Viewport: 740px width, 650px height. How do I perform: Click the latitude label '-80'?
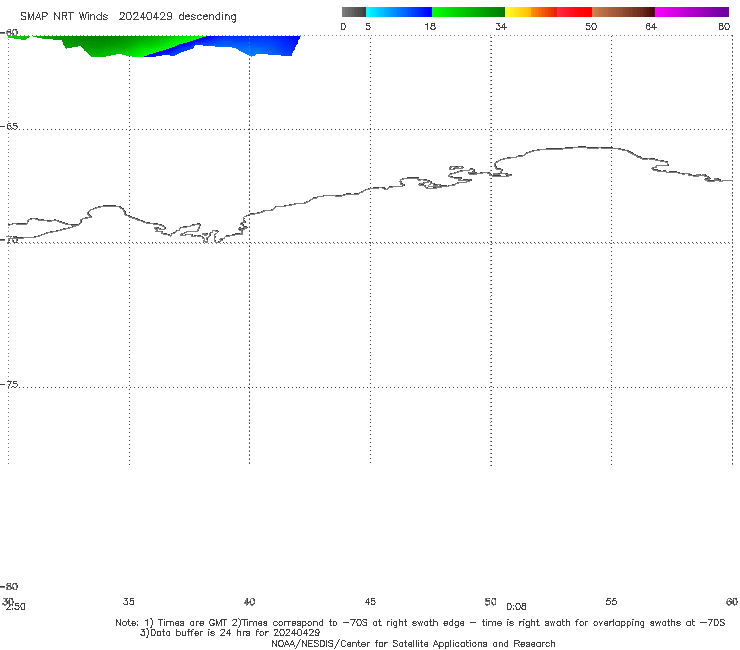(x=9, y=586)
